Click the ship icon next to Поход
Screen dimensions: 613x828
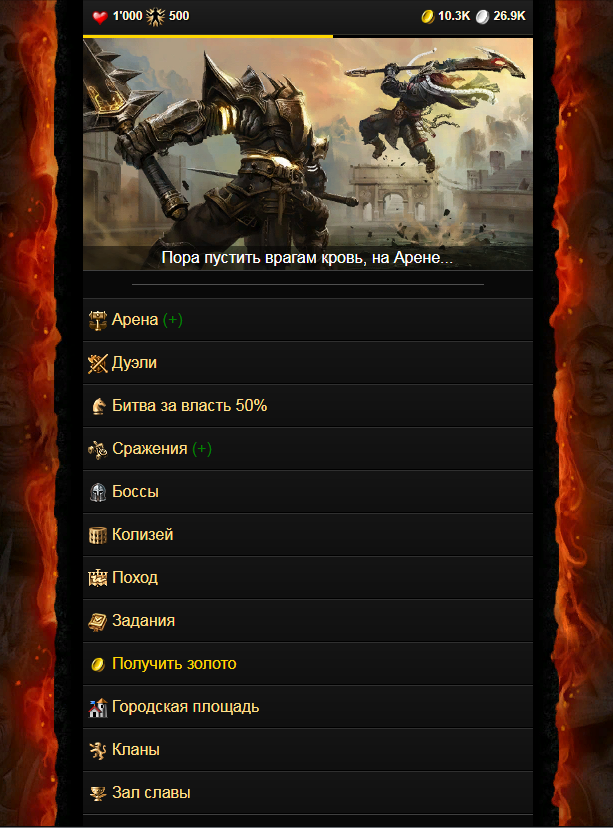[x=98, y=578]
